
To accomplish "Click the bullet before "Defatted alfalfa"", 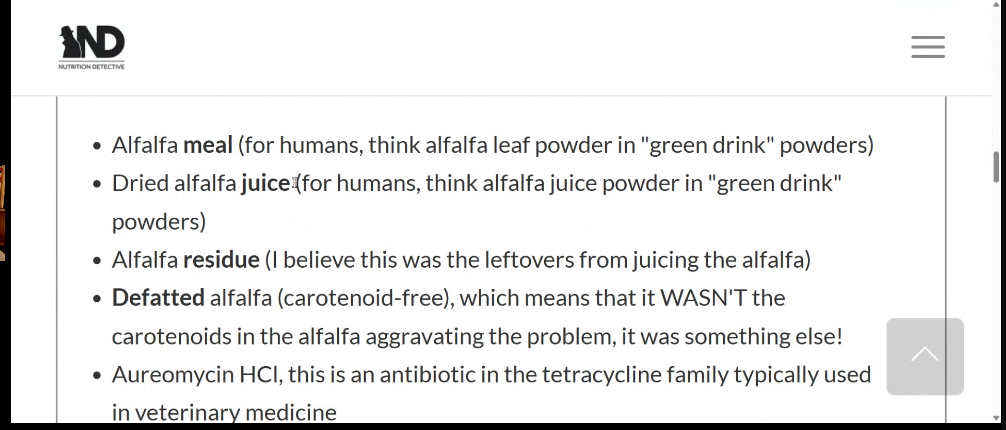I will click(x=97, y=298).
